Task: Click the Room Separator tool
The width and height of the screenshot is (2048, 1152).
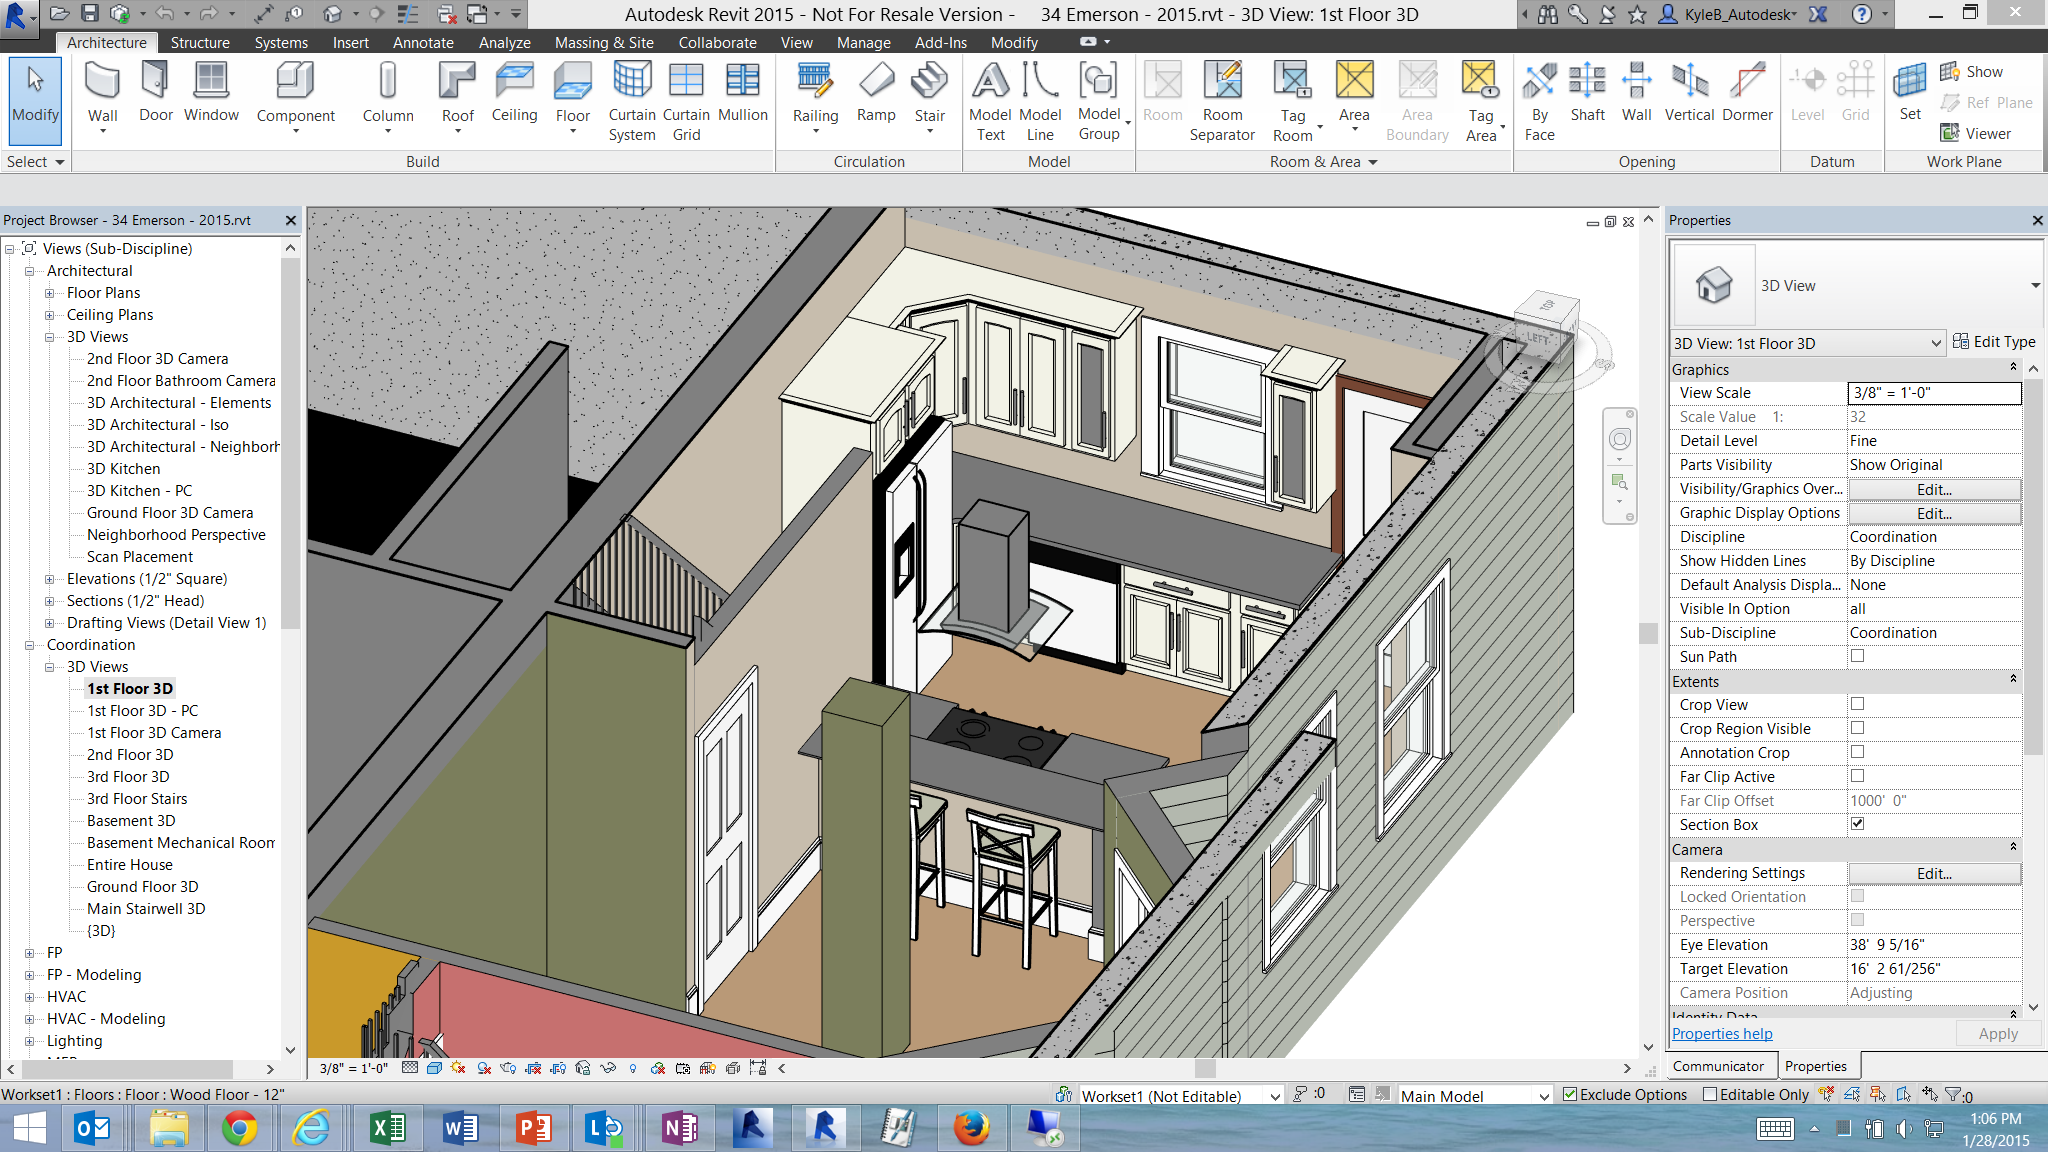Action: point(1222,101)
